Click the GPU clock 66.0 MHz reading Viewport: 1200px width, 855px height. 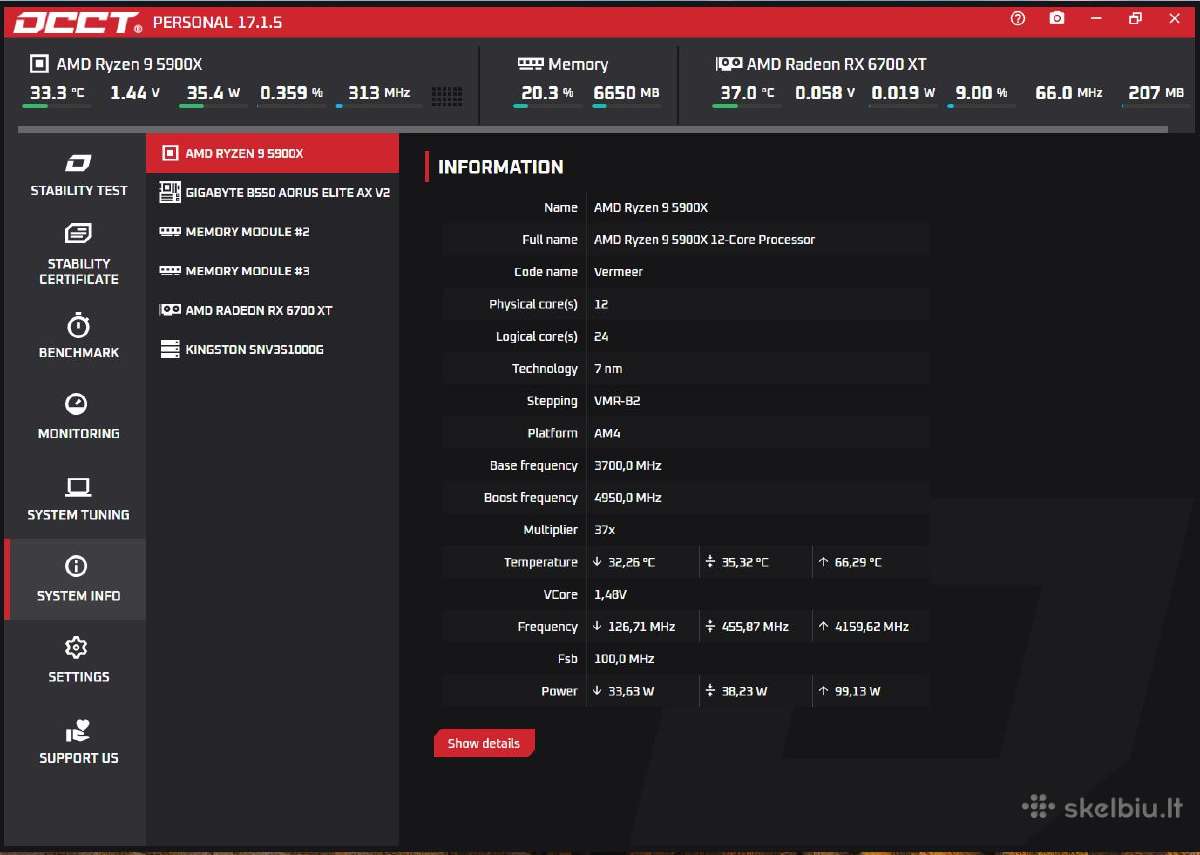1069,92
